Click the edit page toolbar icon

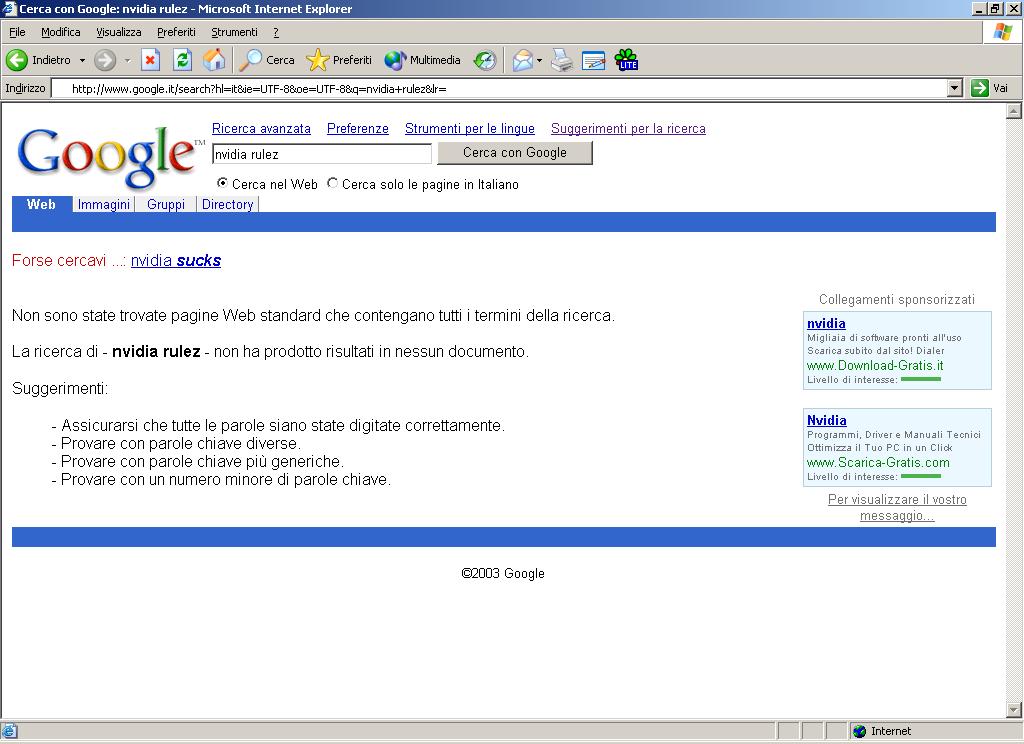point(593,60)
